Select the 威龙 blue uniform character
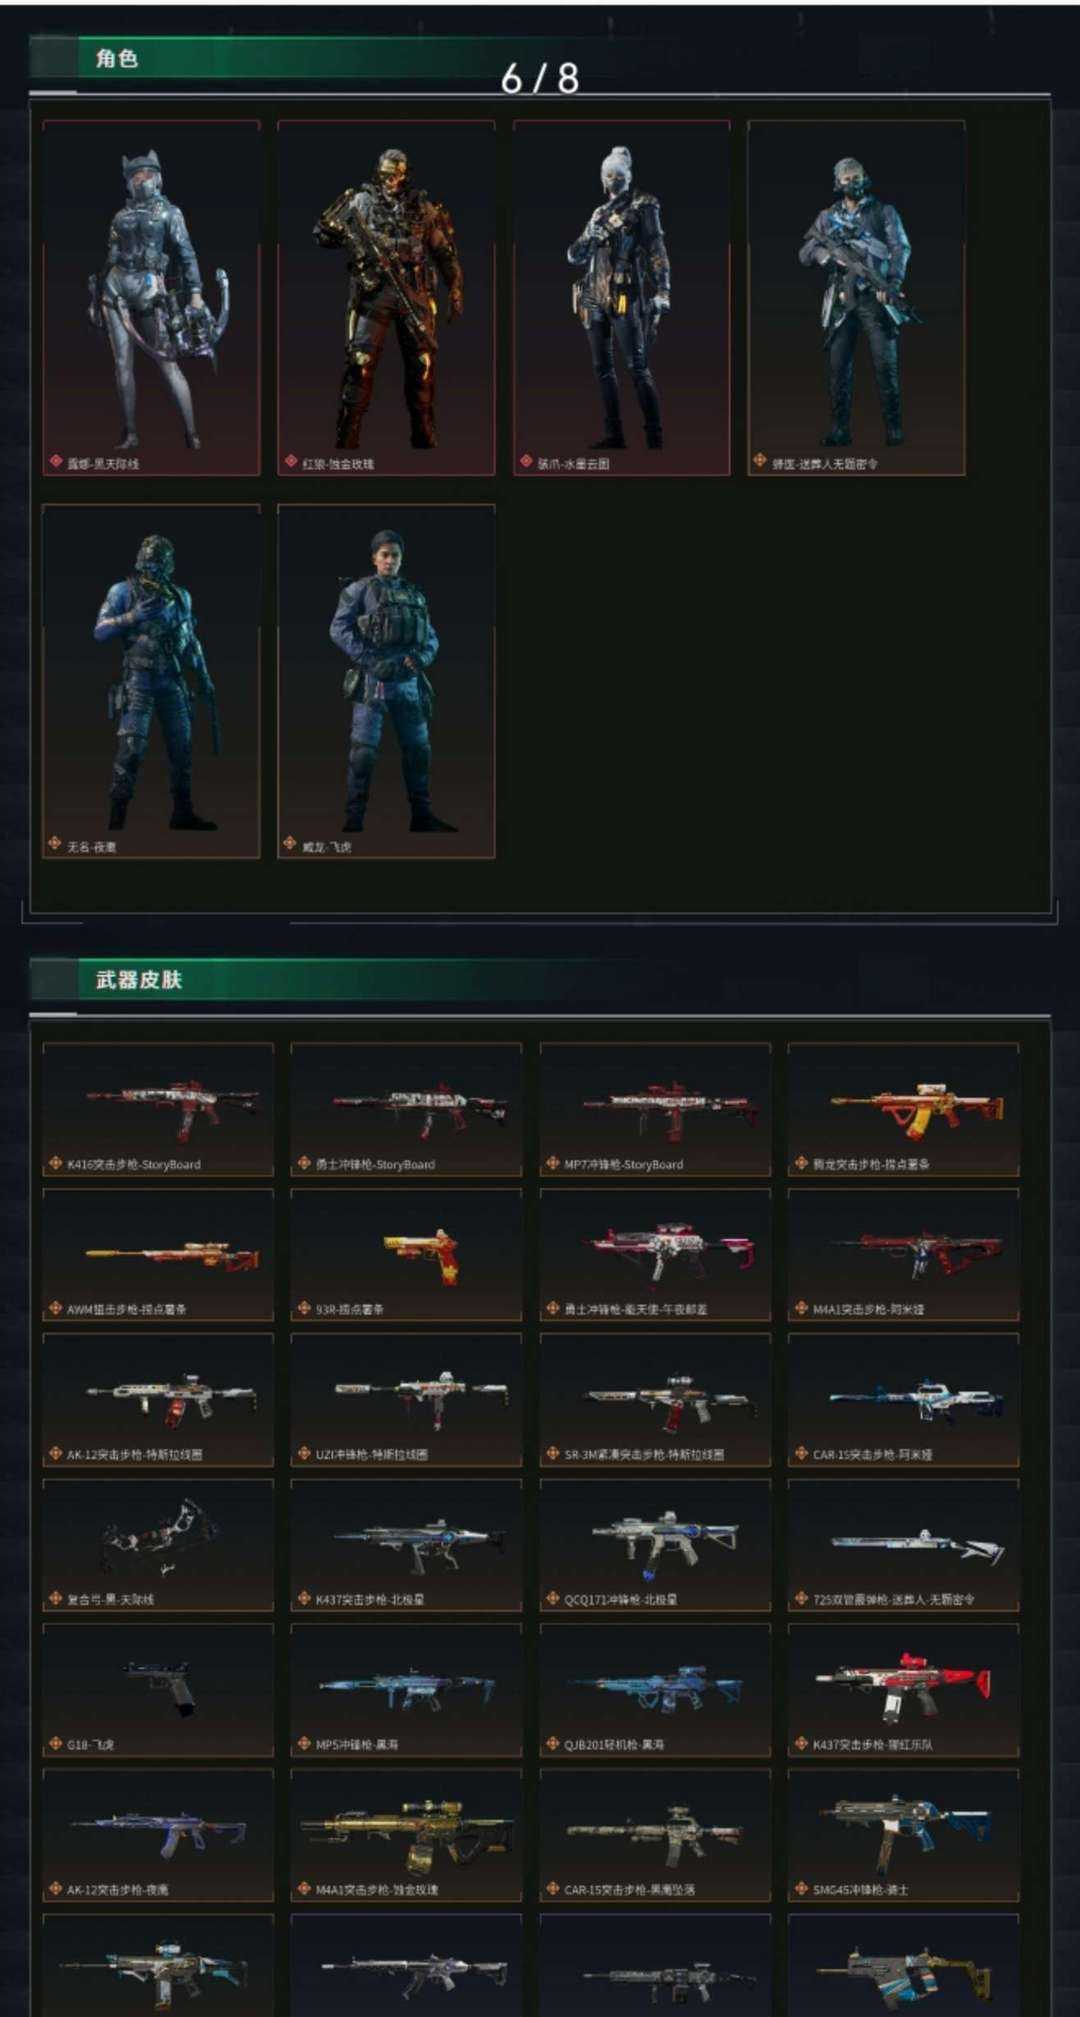 [386, 681]
